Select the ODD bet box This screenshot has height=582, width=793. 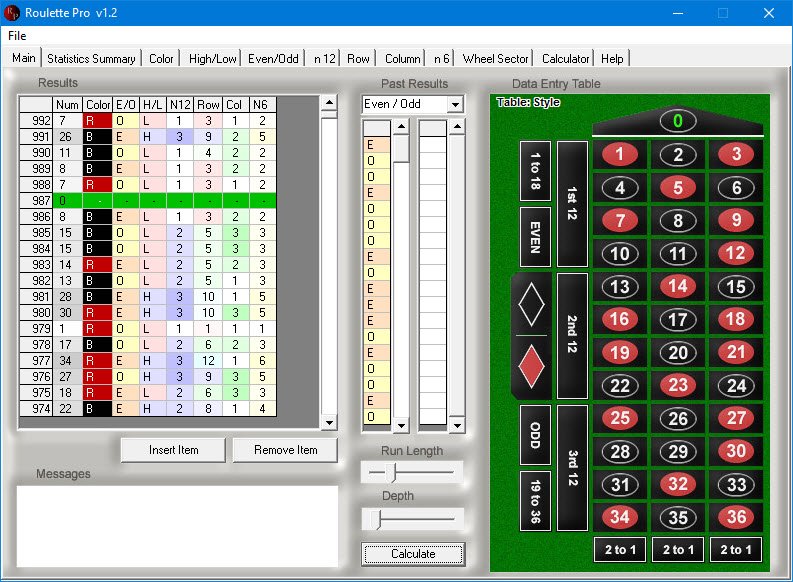coord(535,435)
